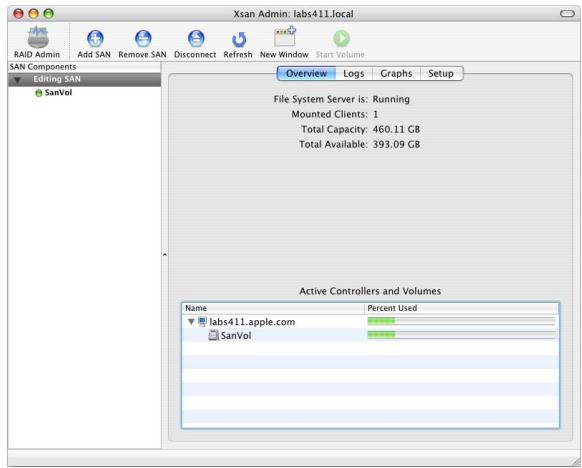Click the File System Server Running status

(391, 99)
